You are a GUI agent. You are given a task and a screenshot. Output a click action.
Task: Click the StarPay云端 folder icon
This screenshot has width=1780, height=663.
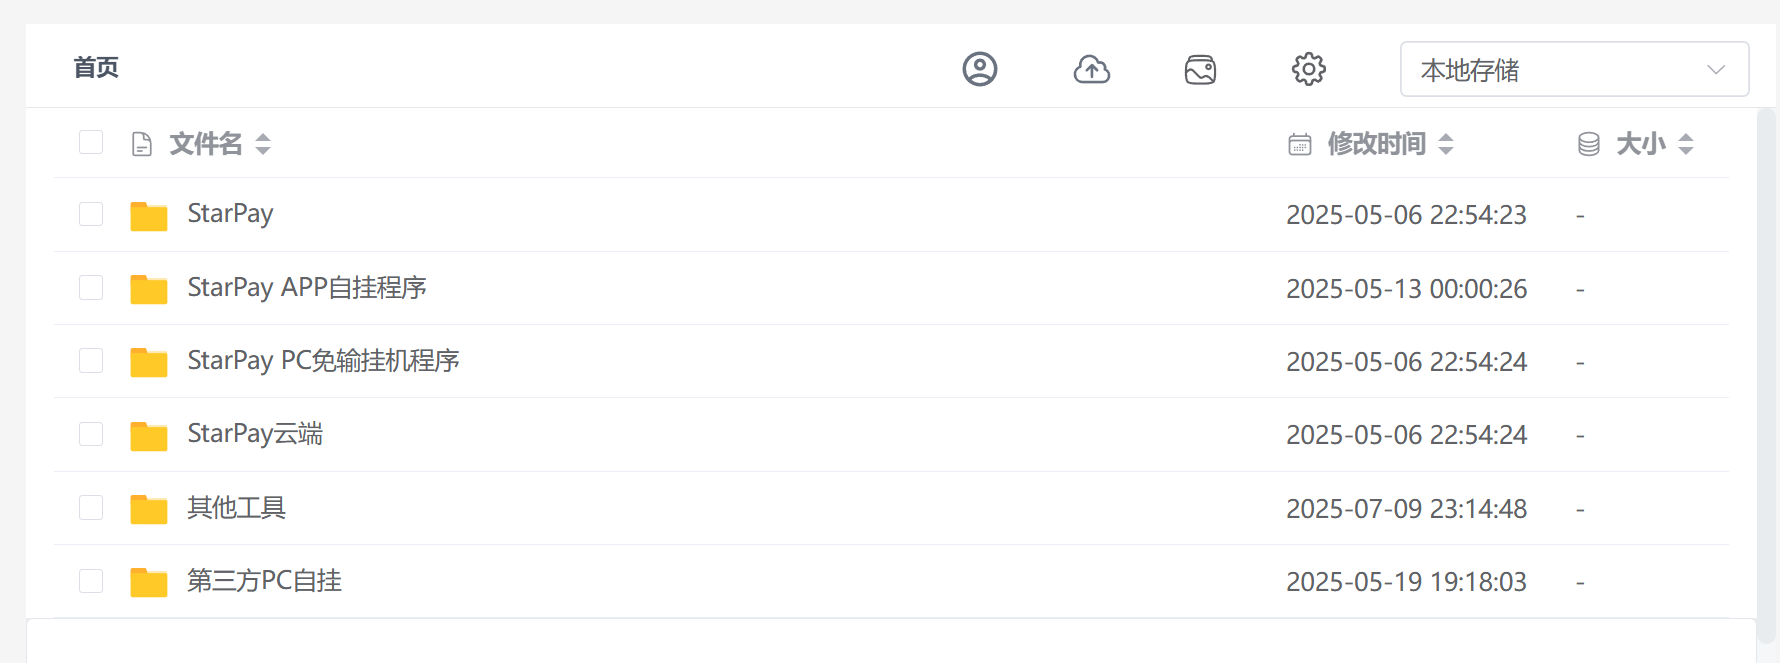[x=149, y=436]
